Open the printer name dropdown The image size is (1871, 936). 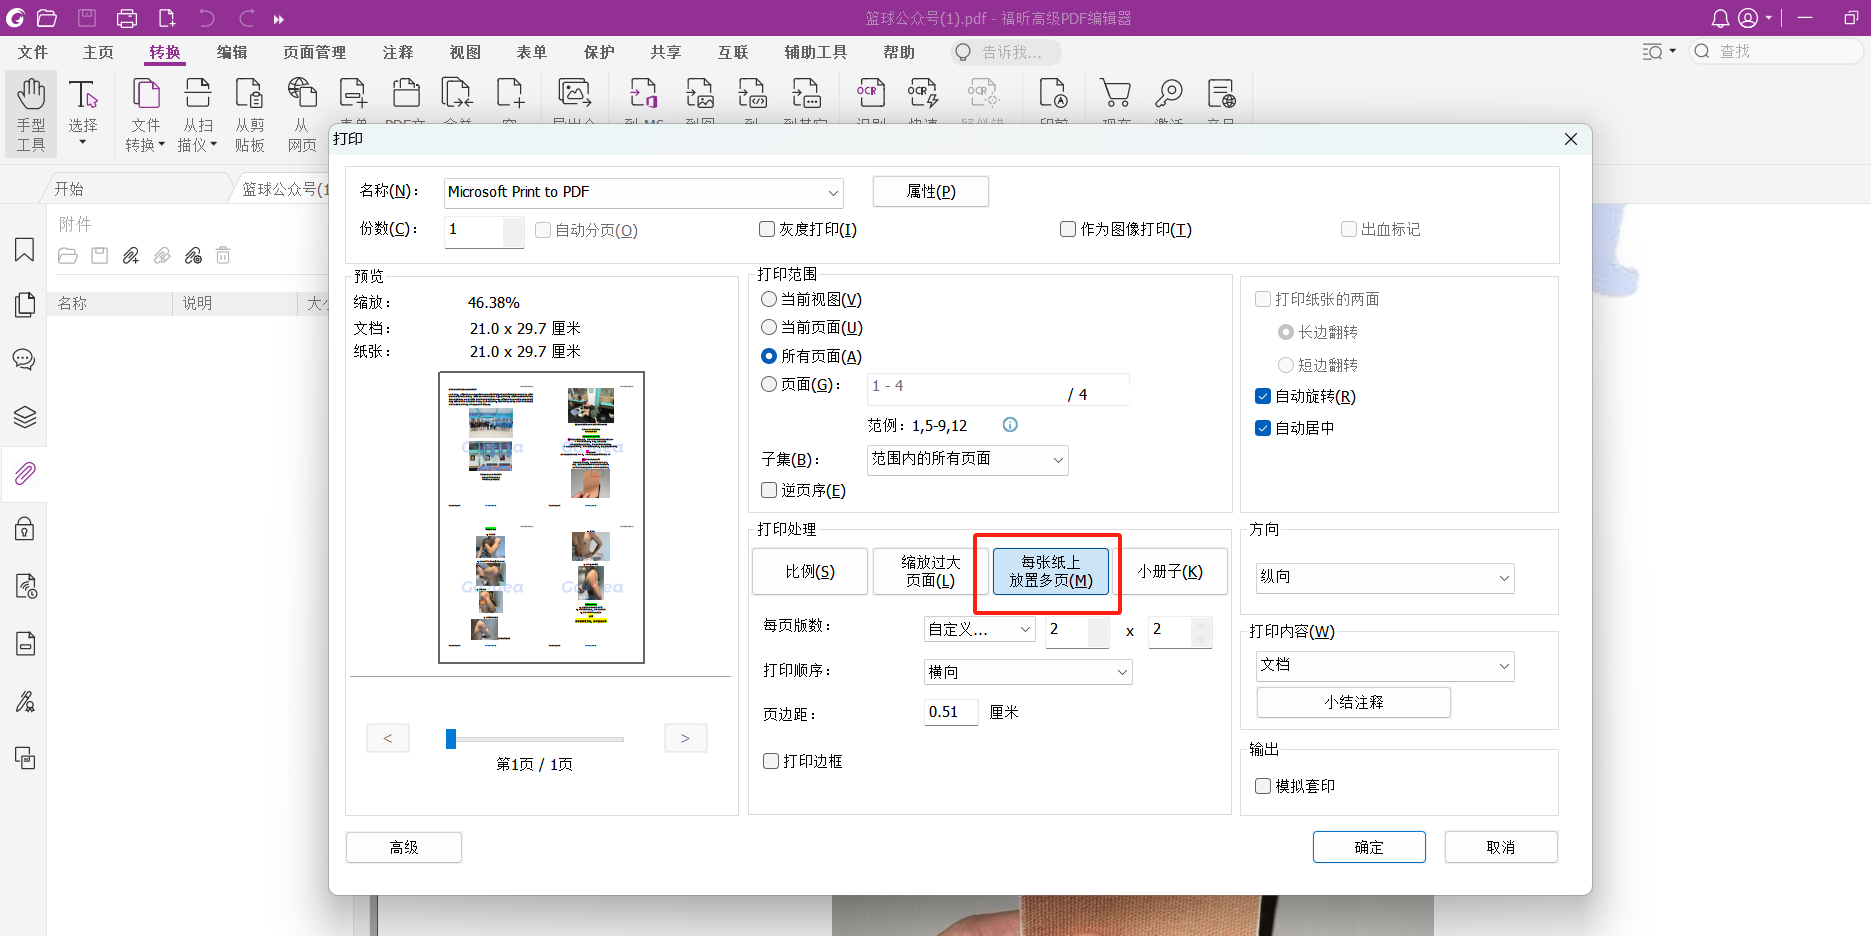pyautogui.click(x=643, y=192)
